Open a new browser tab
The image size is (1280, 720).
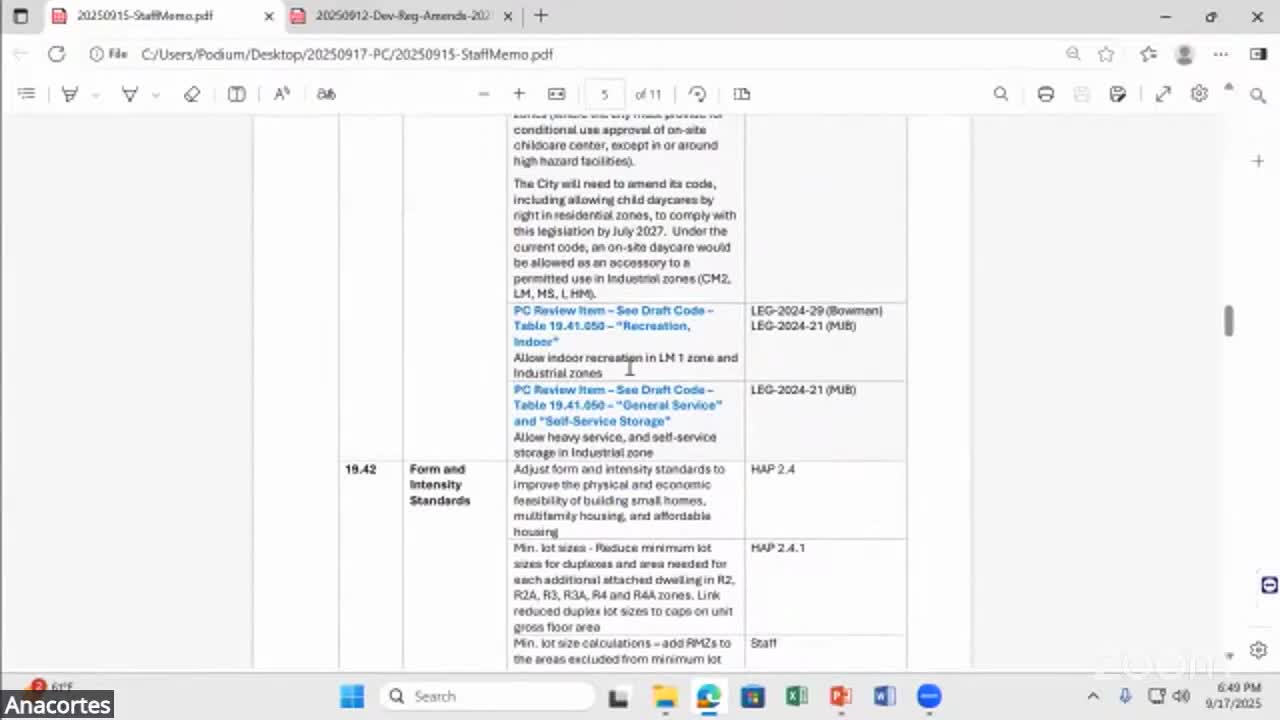(x=541, y=16)
